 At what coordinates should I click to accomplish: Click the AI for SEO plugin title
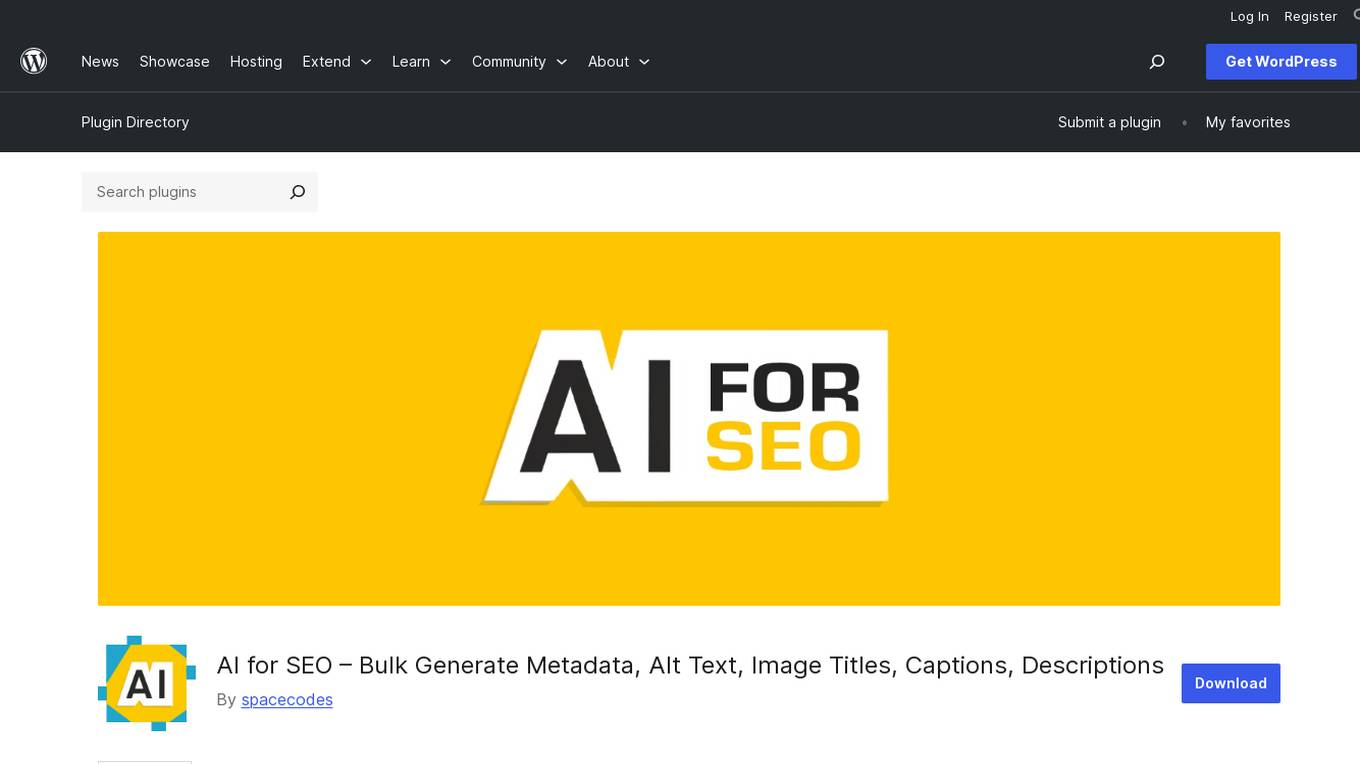tap(690, 666)
